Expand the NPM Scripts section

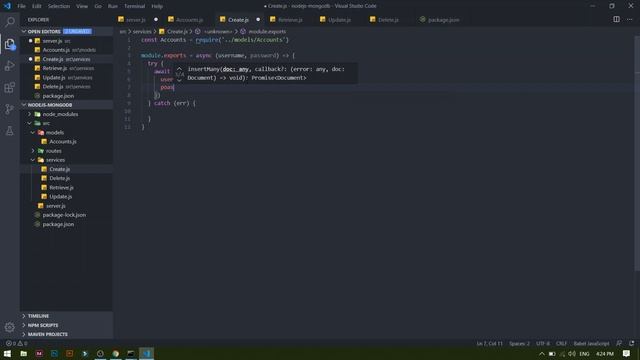tap(67, 325)
